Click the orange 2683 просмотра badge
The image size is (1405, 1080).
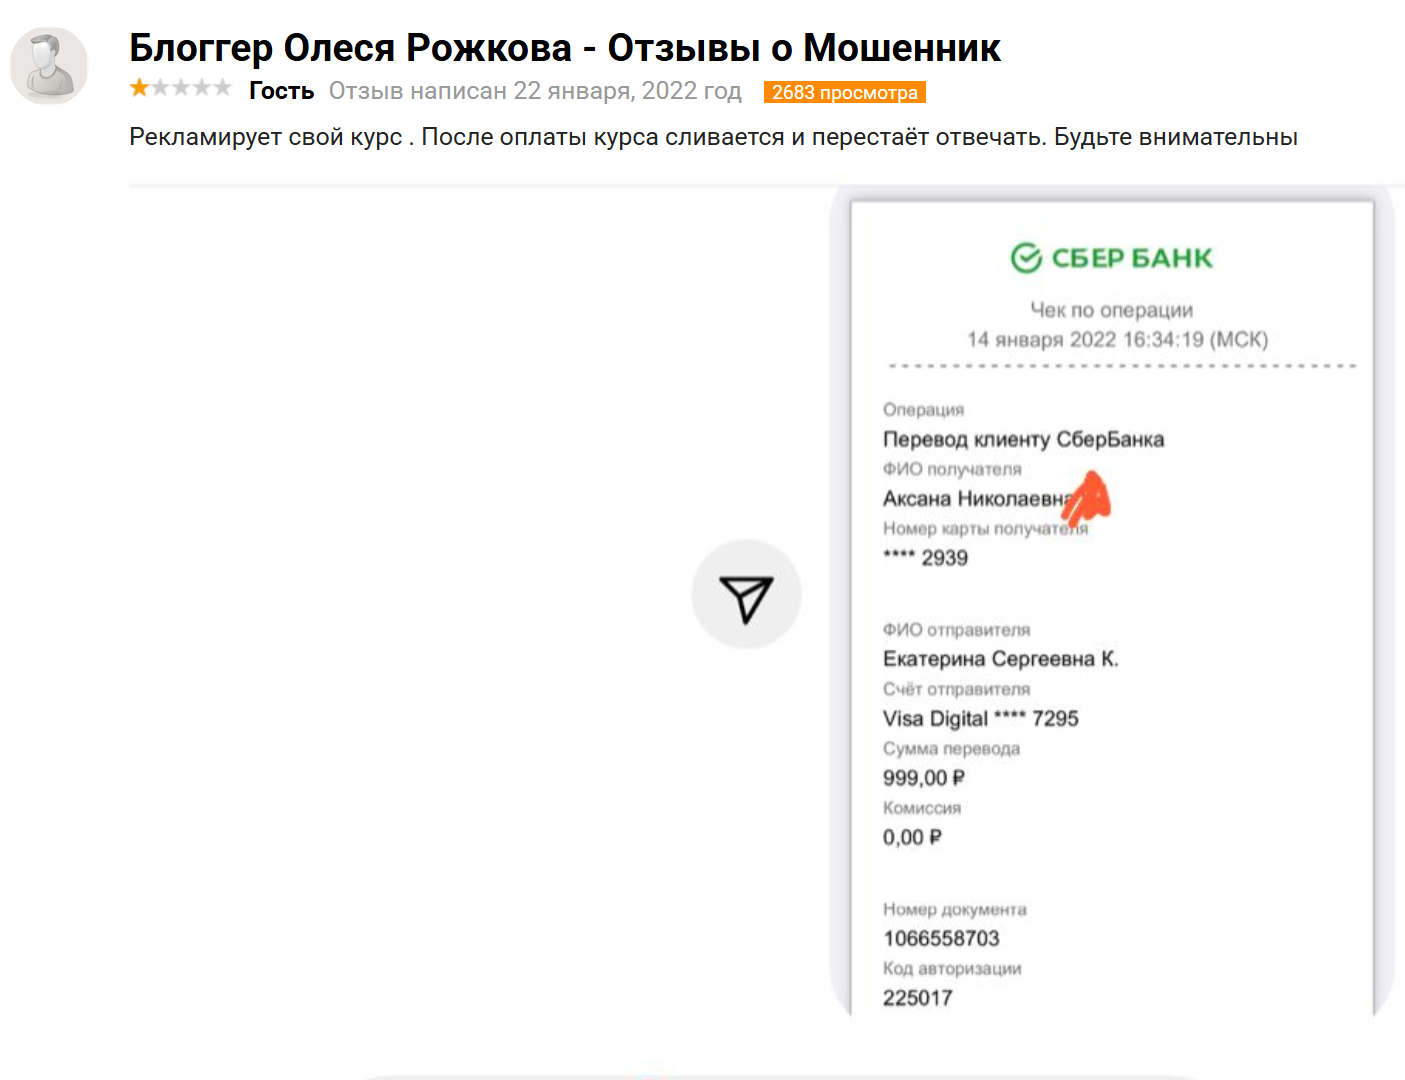coord(845,92)
